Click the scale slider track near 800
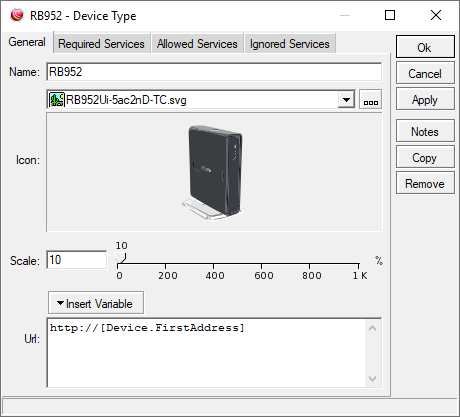 (x=309, y=264)
